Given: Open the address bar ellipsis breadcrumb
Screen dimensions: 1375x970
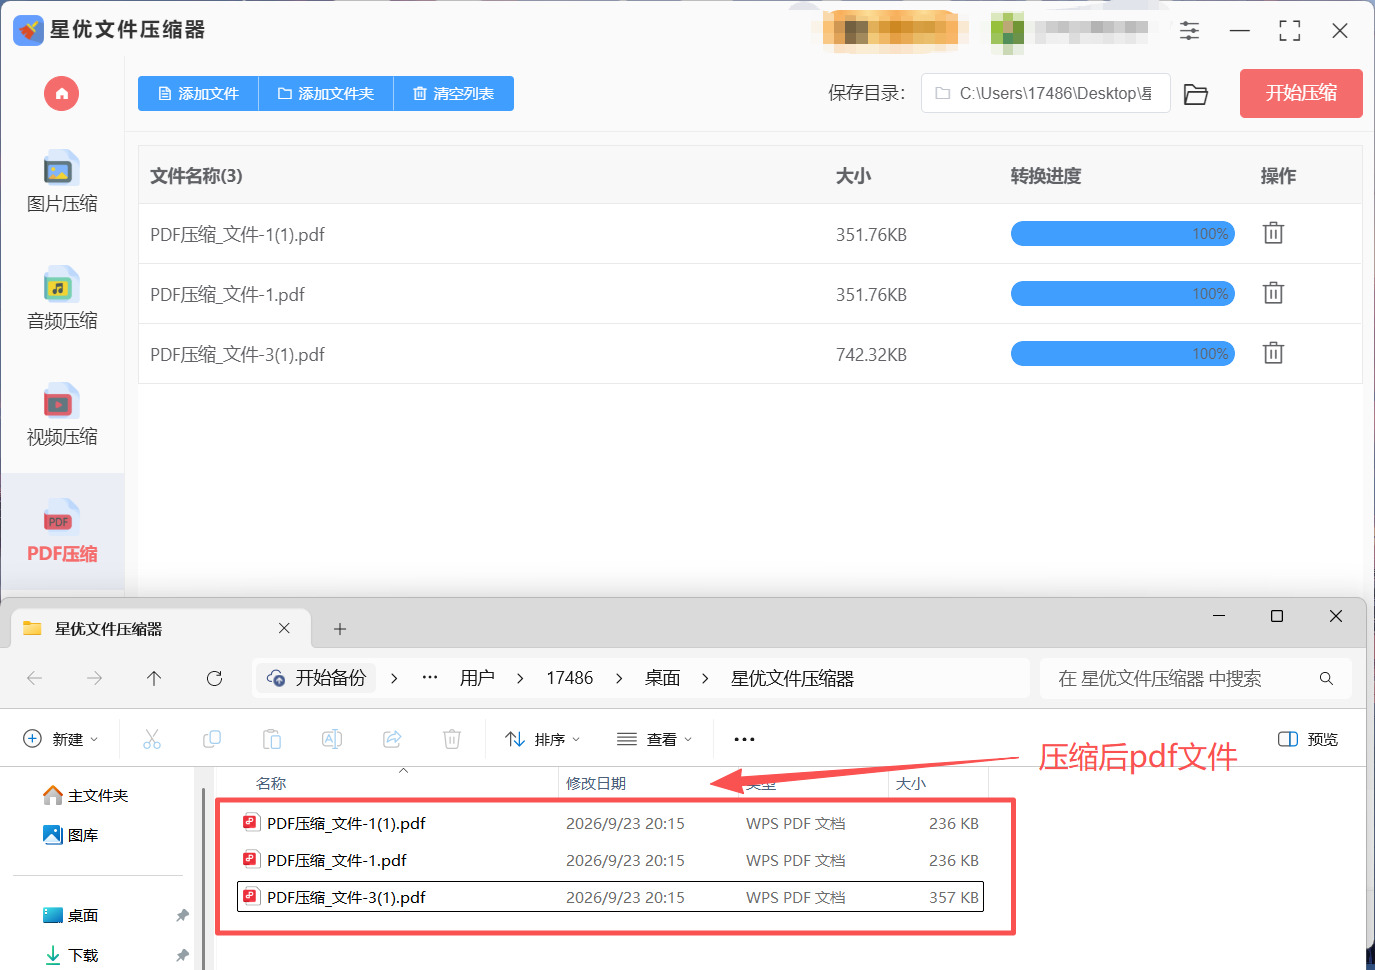Looking at the screenshot, I should 430,678.
